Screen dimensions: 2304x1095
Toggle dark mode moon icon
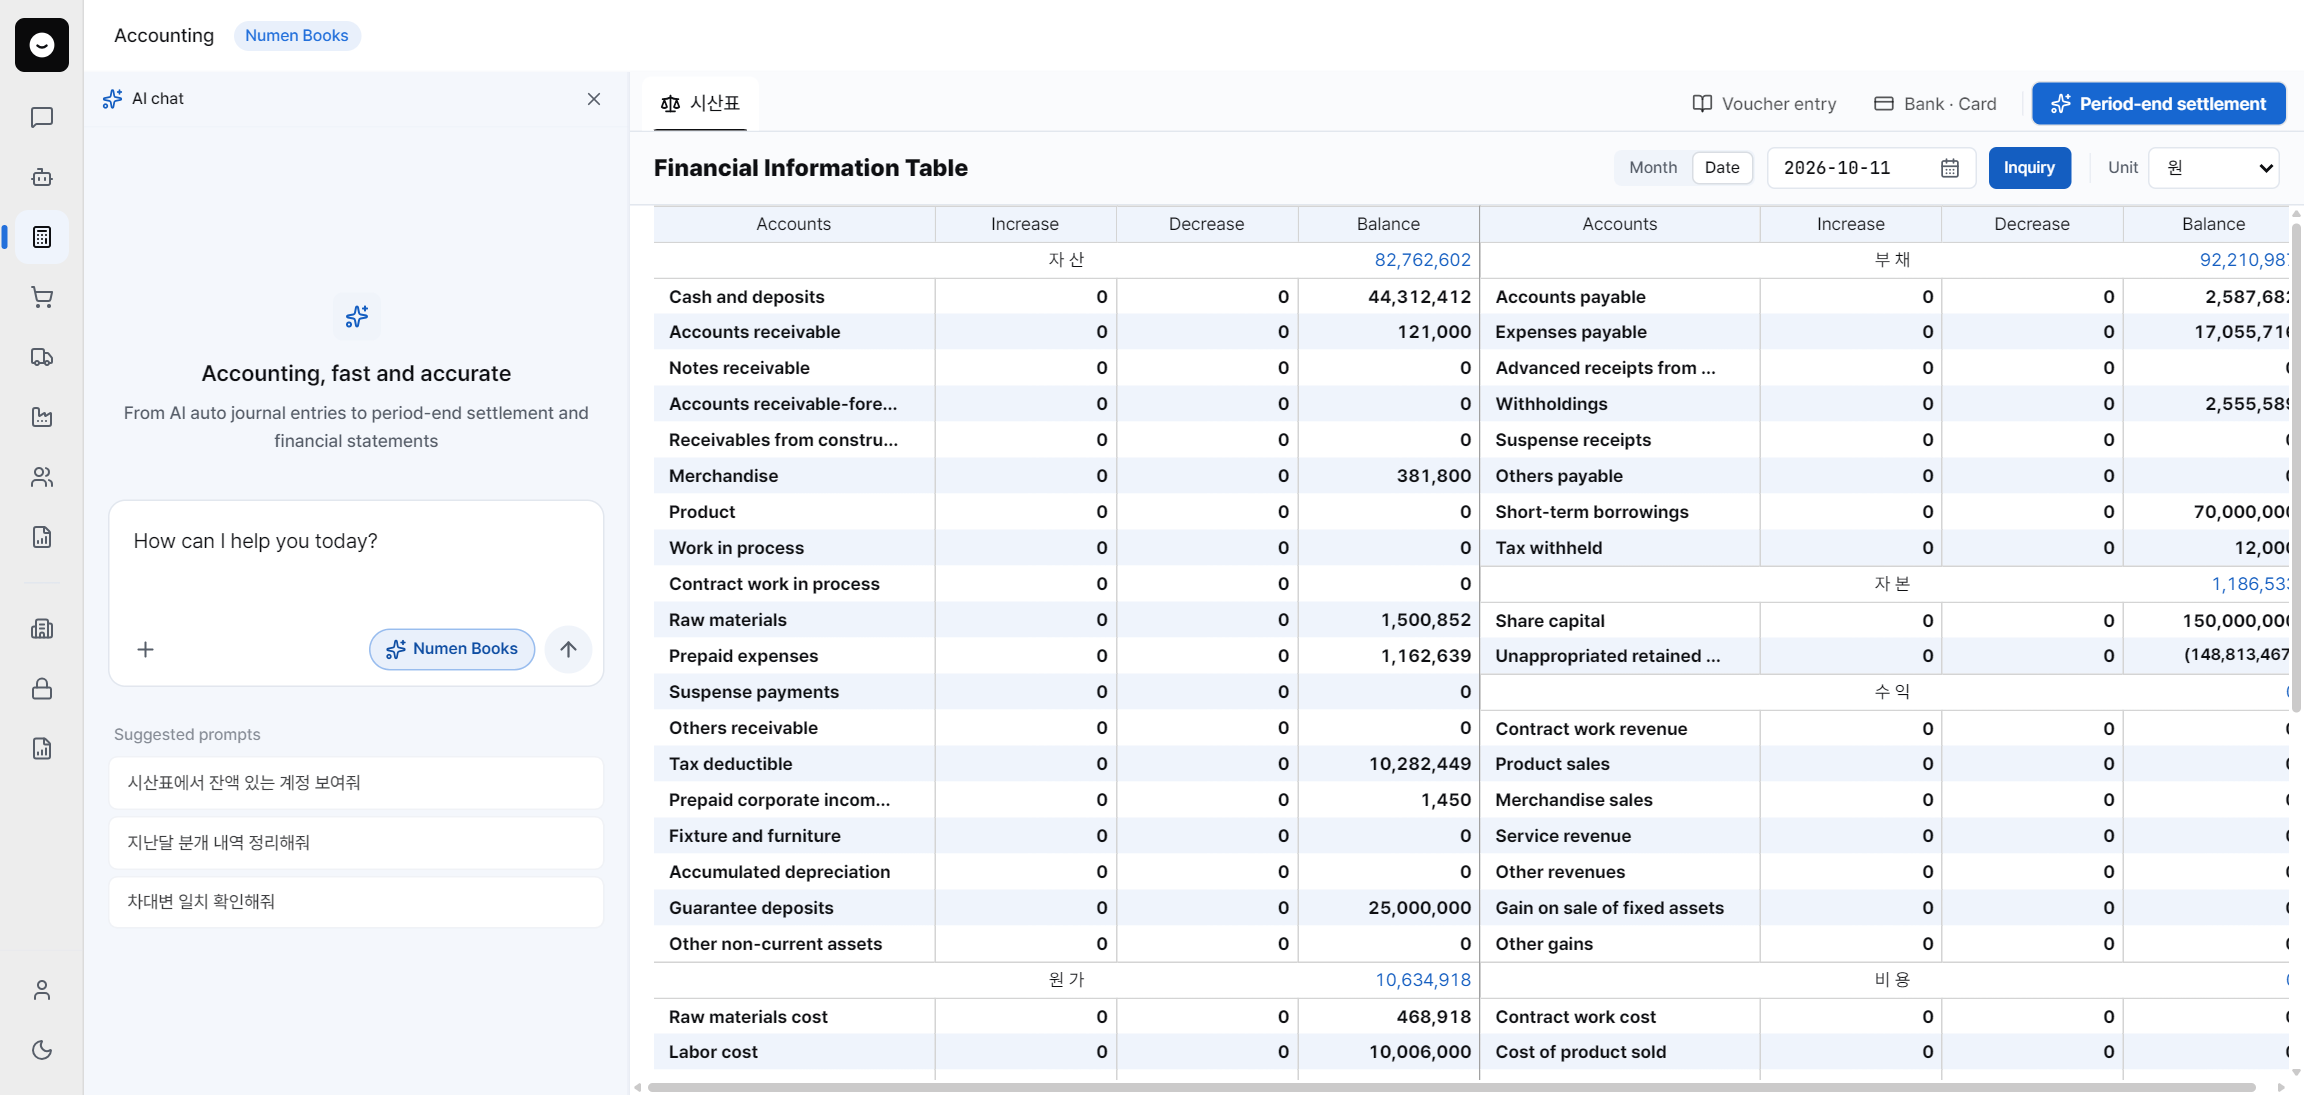click(41, 1050)
